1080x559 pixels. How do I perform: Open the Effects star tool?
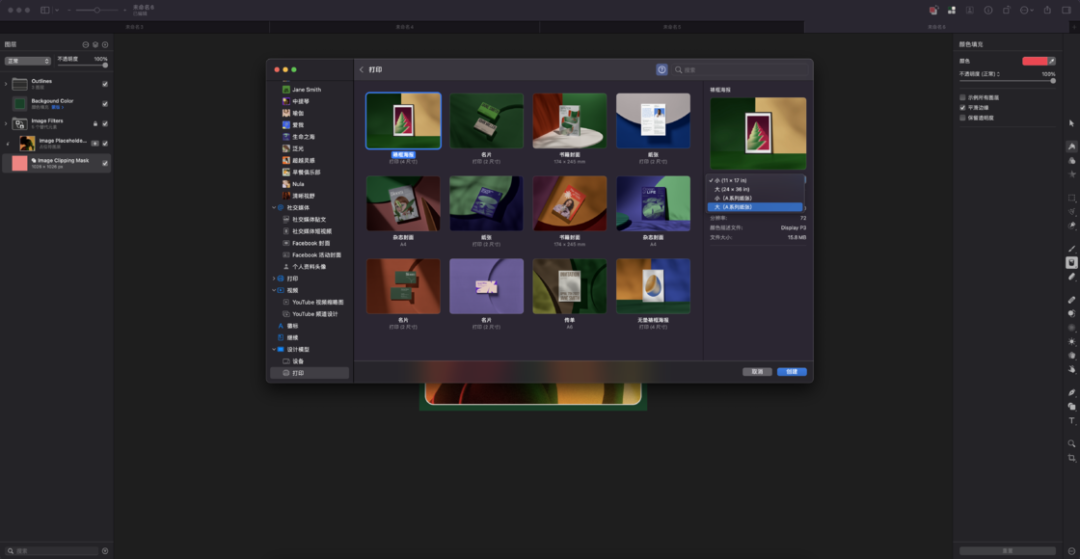[x=1071, y=174]
